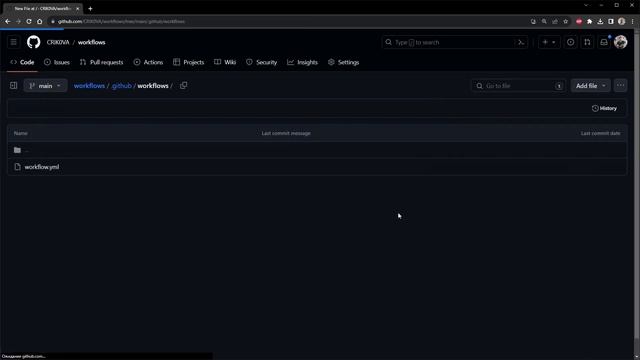Navigate to the workflows root breadcrumb
640x360 pixels.
point(89,86)
